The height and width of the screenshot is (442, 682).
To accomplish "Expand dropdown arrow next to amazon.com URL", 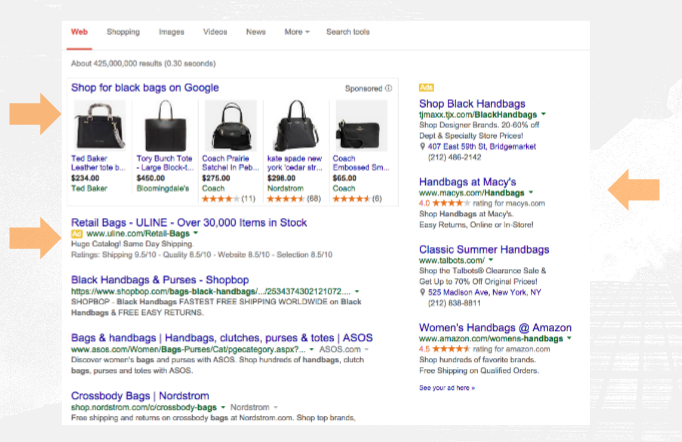I will tap(569, 338).
